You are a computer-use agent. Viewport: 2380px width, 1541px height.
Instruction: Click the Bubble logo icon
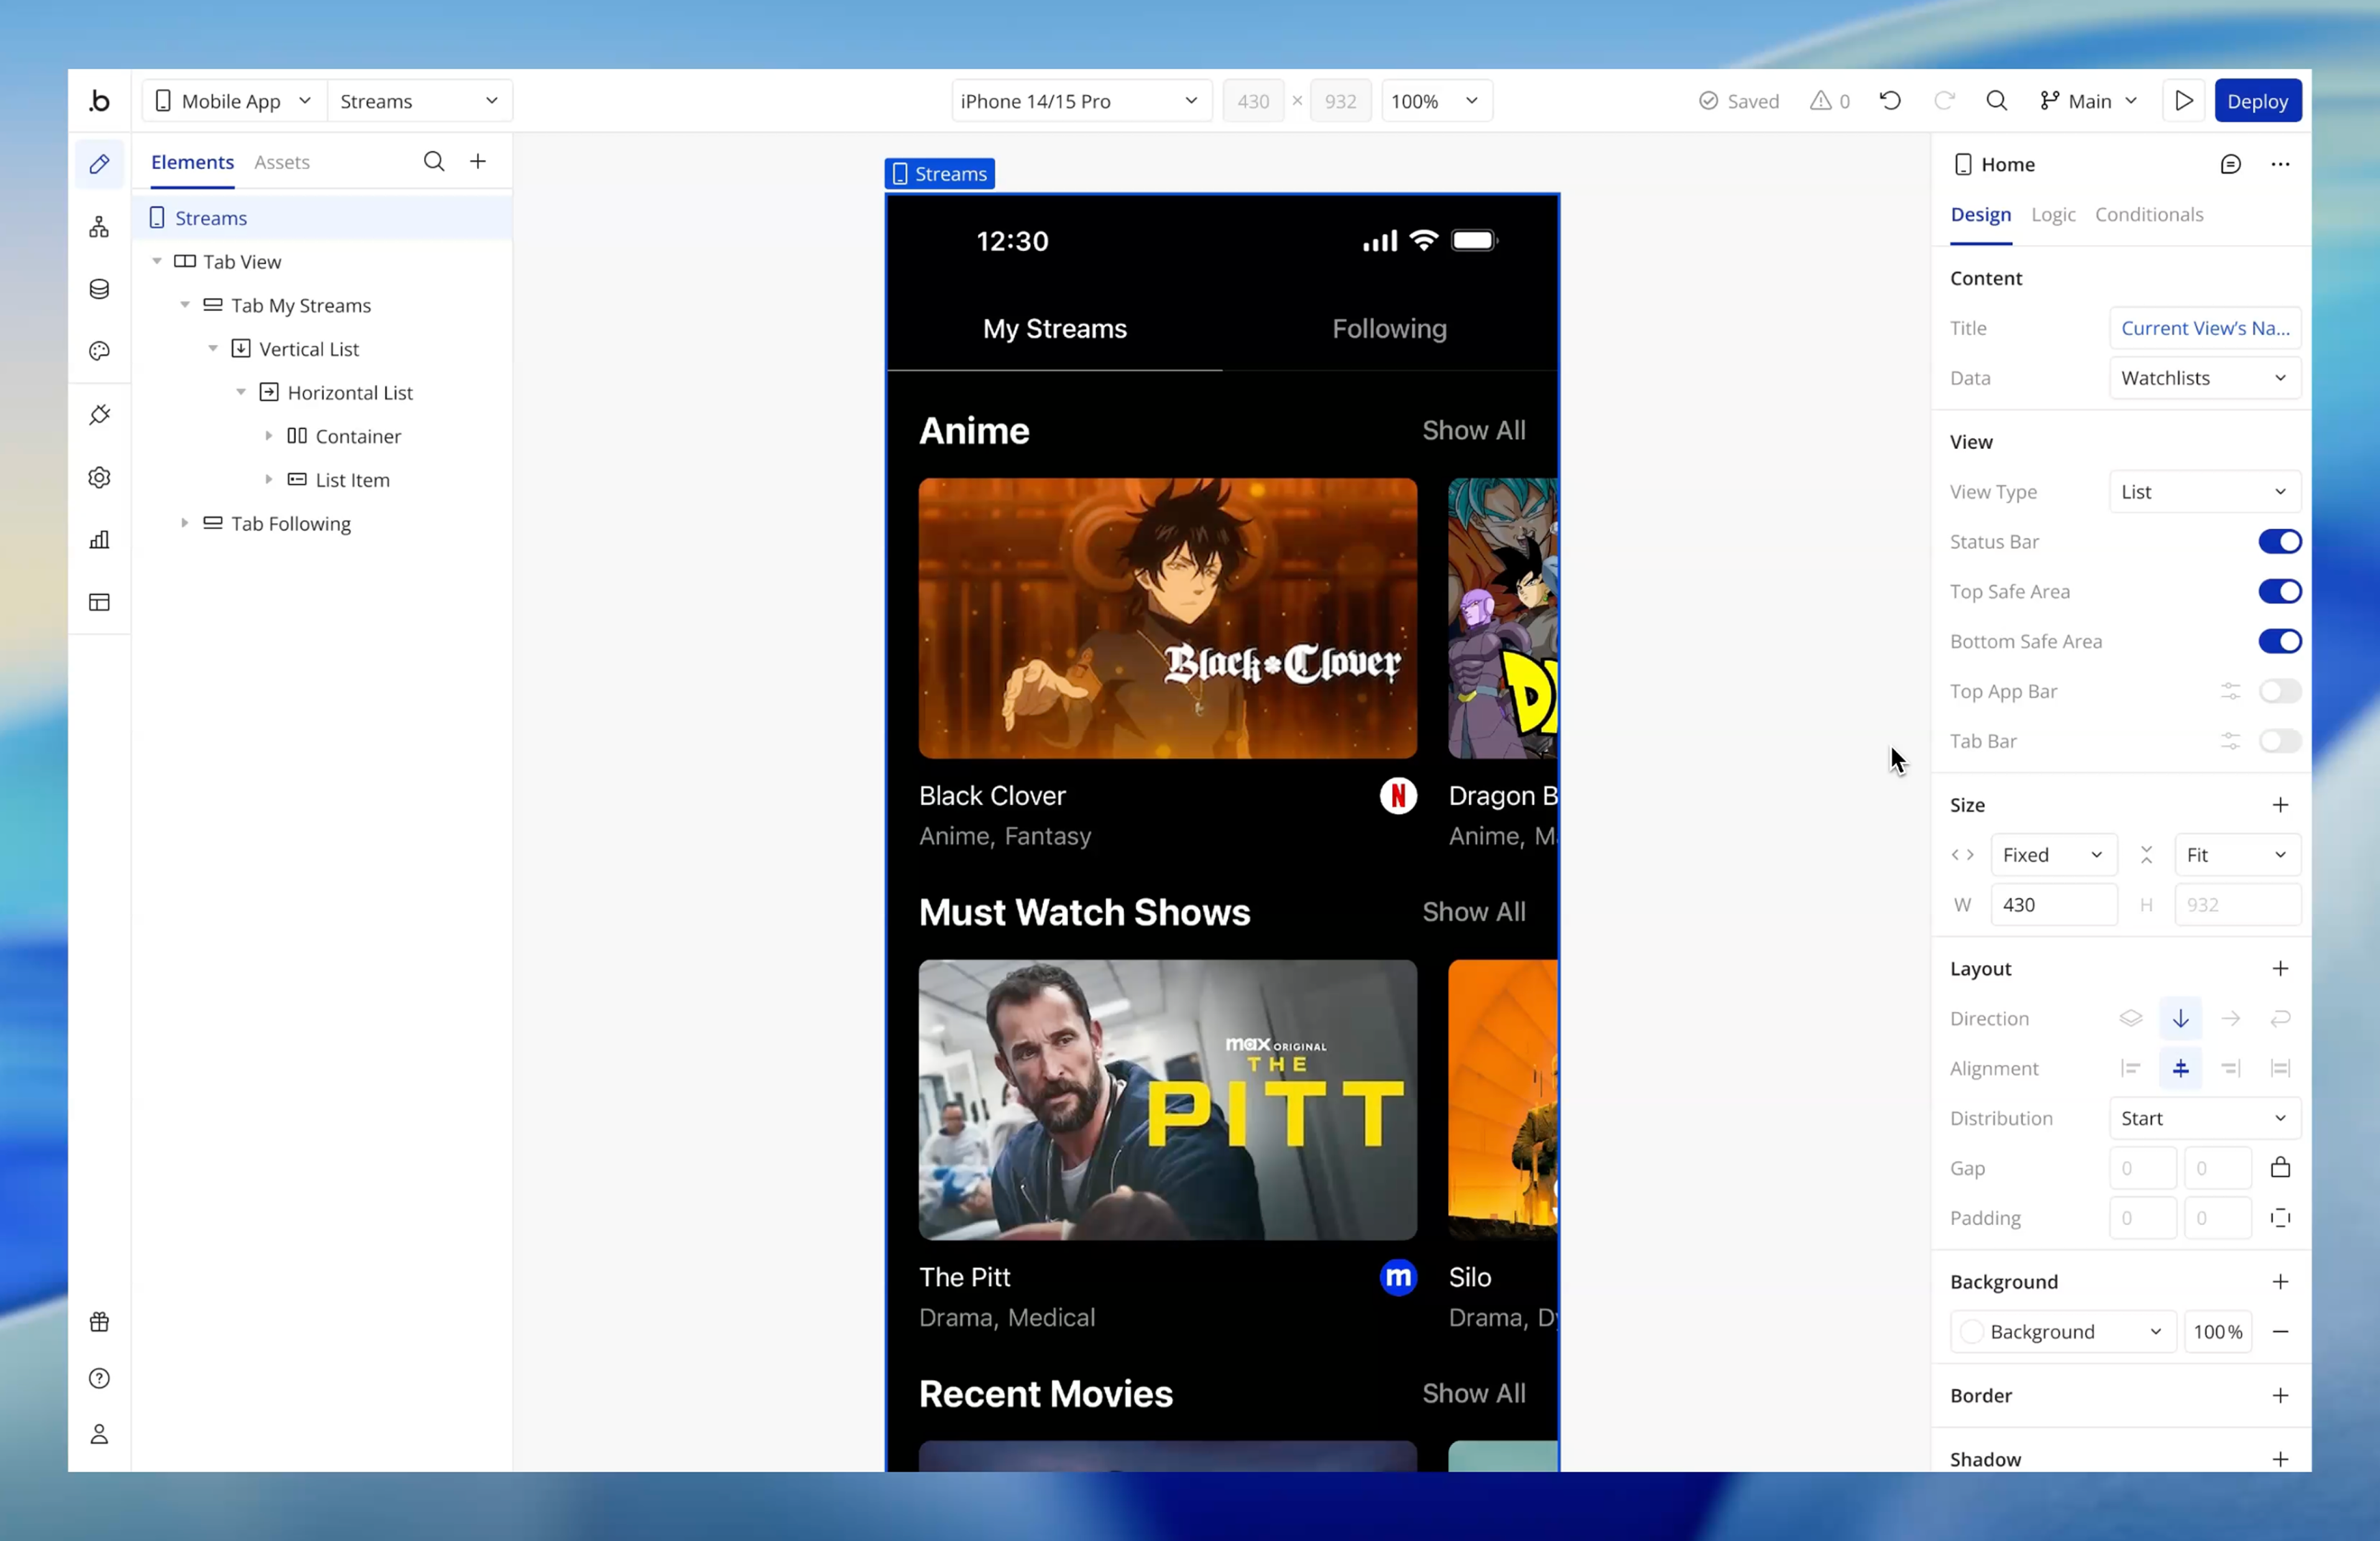click(99, 101)
